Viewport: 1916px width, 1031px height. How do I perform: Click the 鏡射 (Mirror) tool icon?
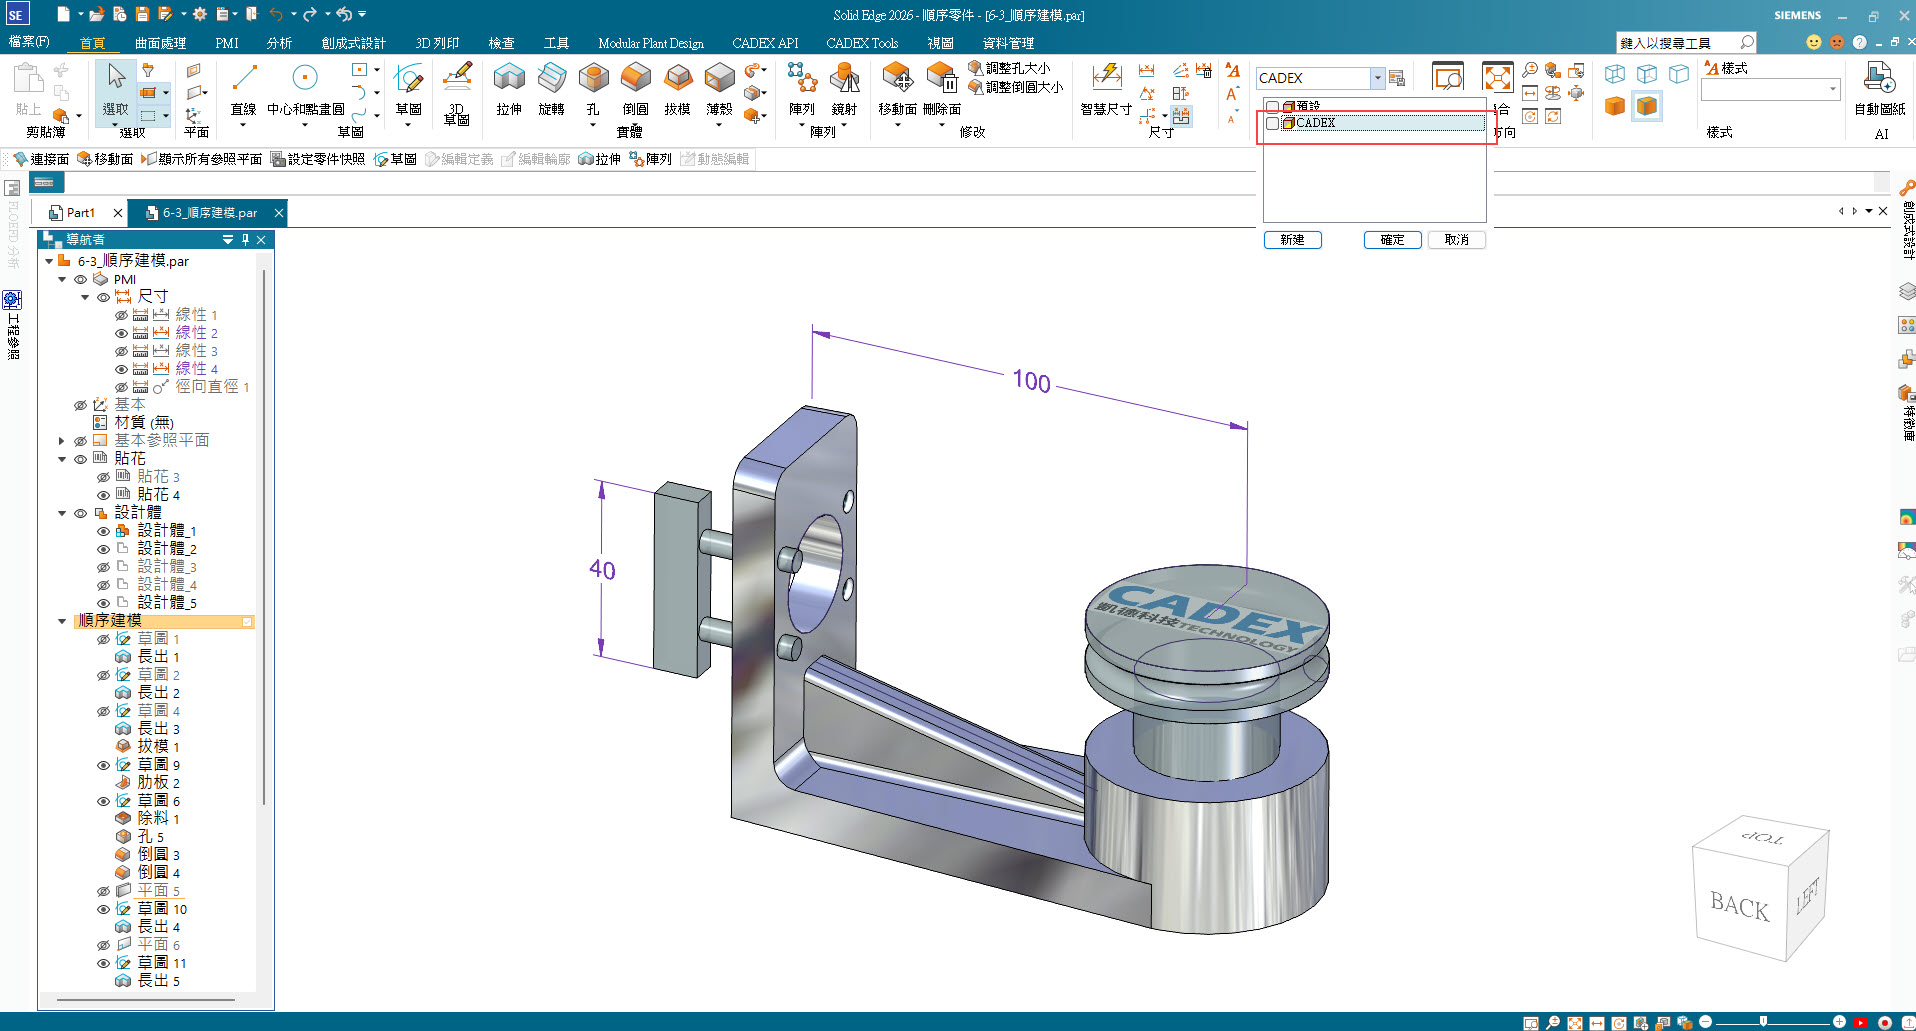844,79
